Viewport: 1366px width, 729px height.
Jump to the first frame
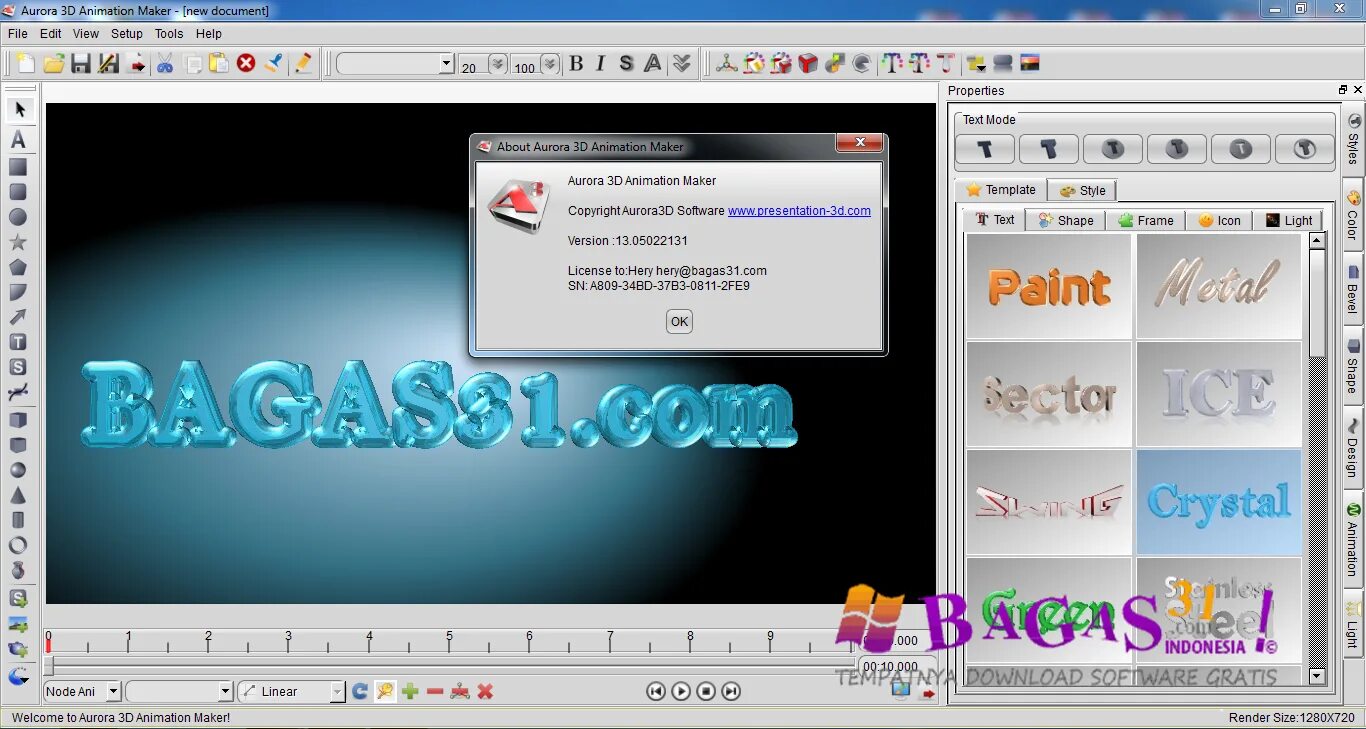[656, 691]
